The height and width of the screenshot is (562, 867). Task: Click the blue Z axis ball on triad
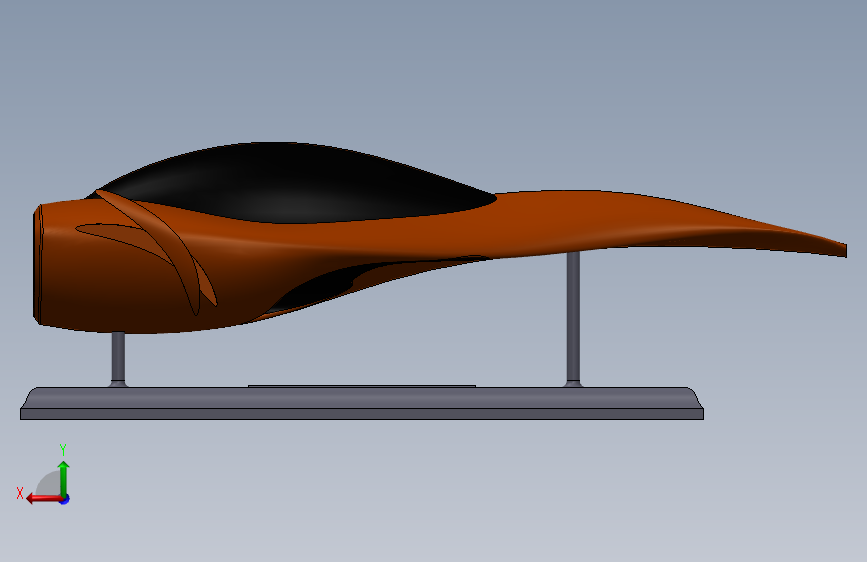click(x=65, y=499)
